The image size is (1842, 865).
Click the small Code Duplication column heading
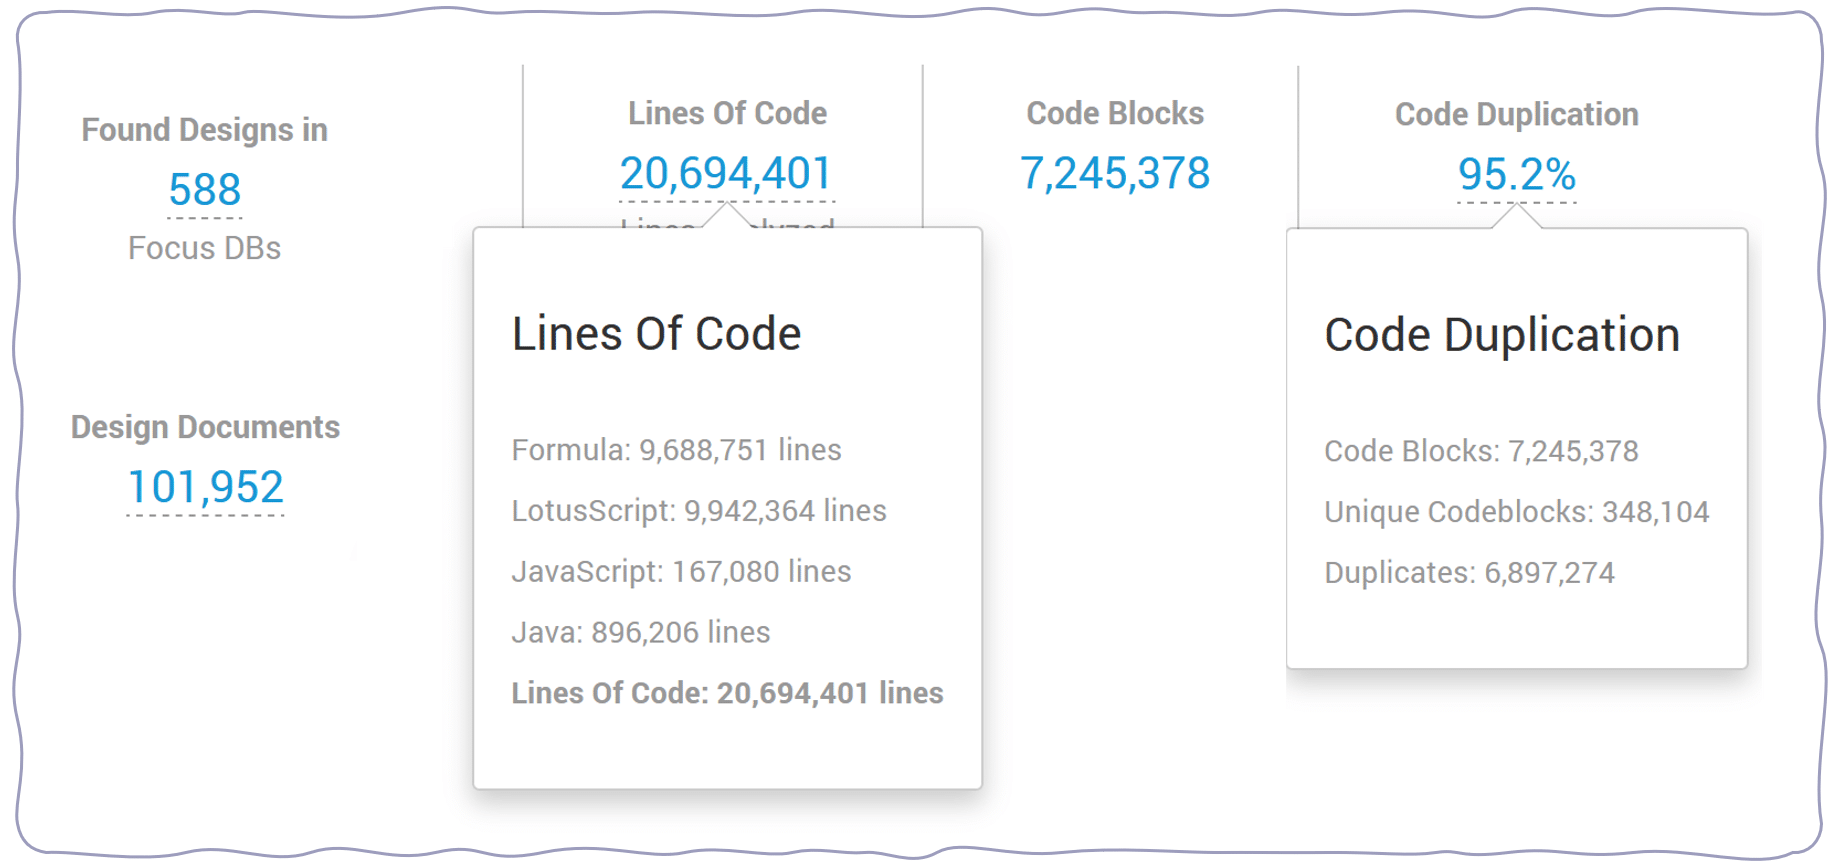pyautogui.click(x=1516, y=114)
